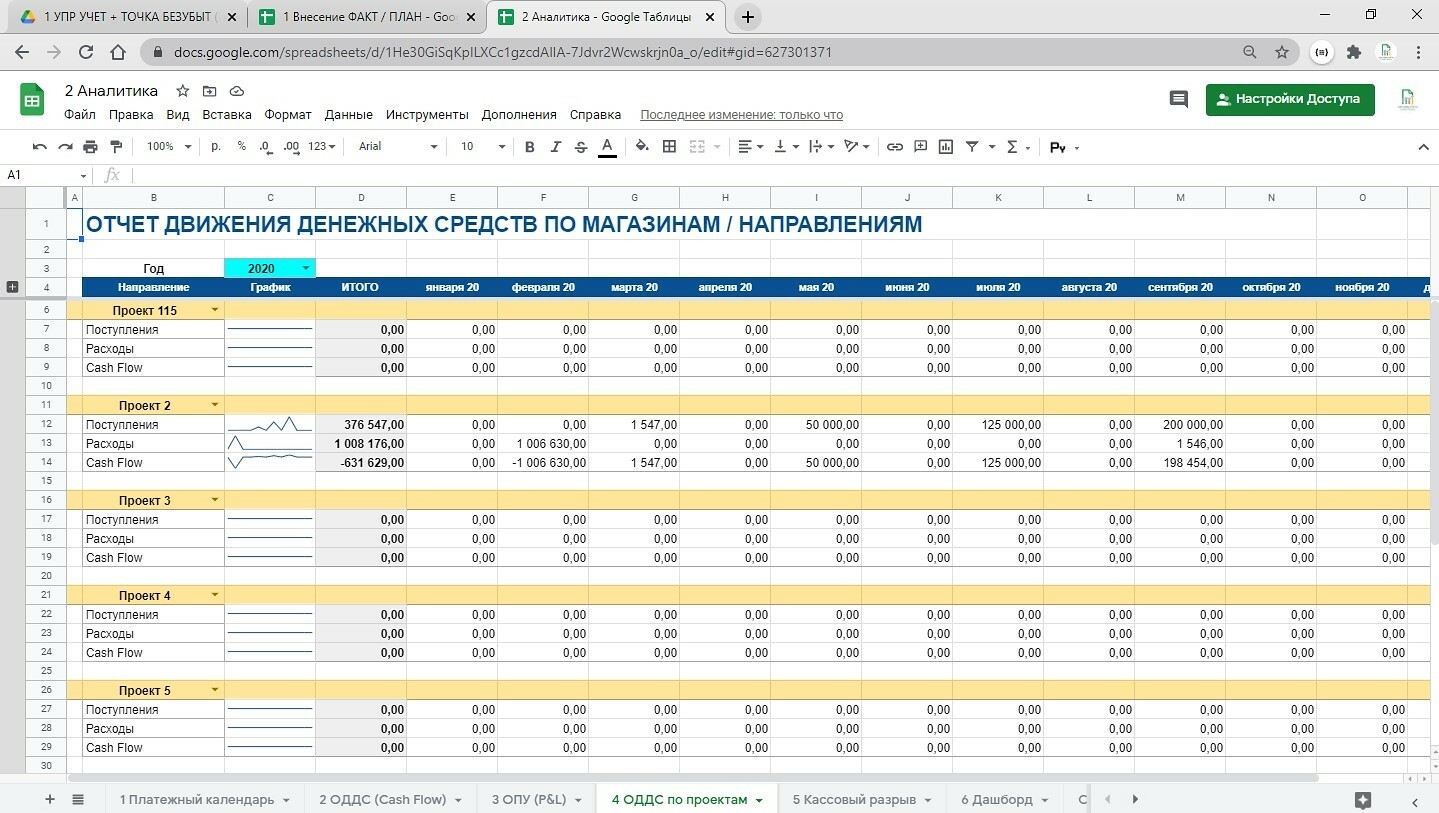
Task: Bookmark this page with star in address bar
Action: tap(1281, 52)
